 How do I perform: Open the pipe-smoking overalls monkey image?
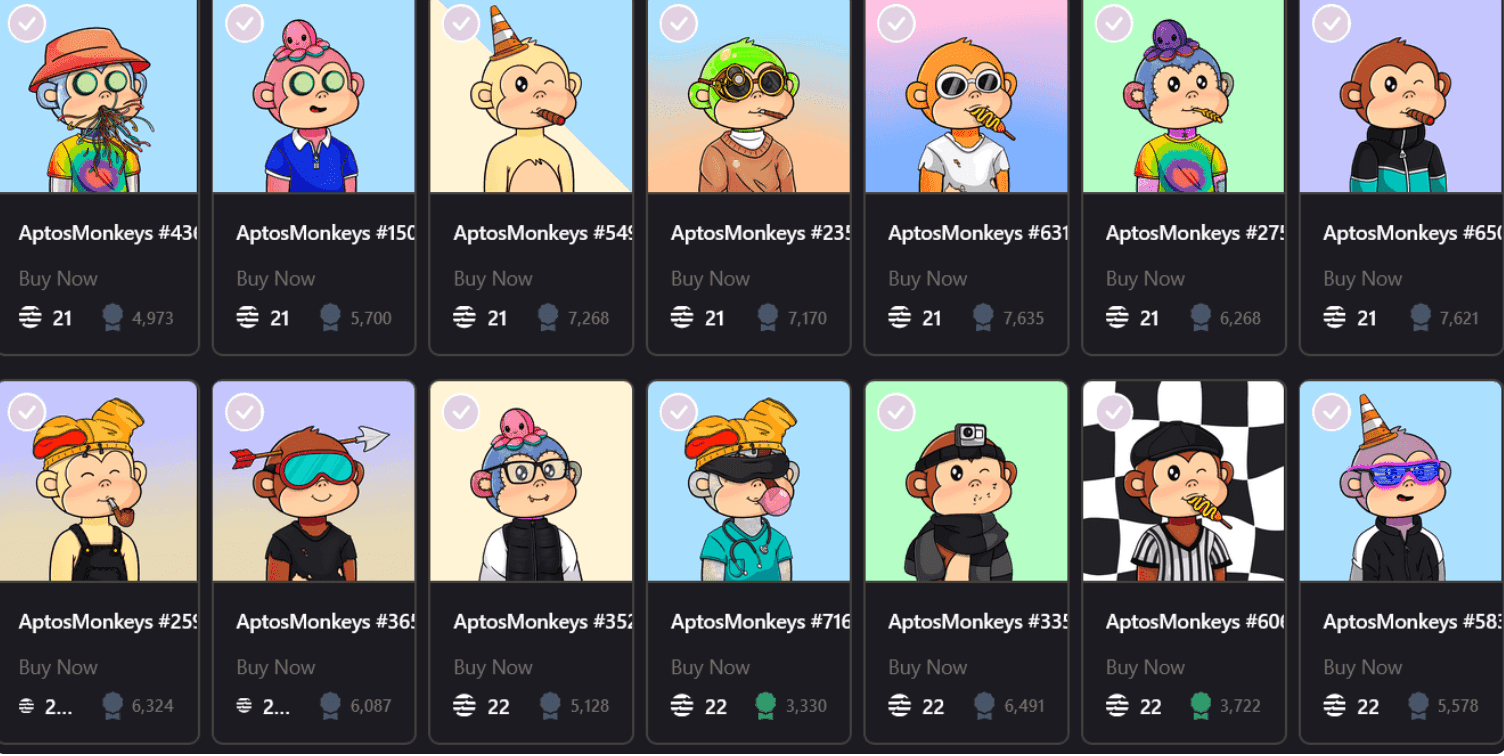[99, 481]
